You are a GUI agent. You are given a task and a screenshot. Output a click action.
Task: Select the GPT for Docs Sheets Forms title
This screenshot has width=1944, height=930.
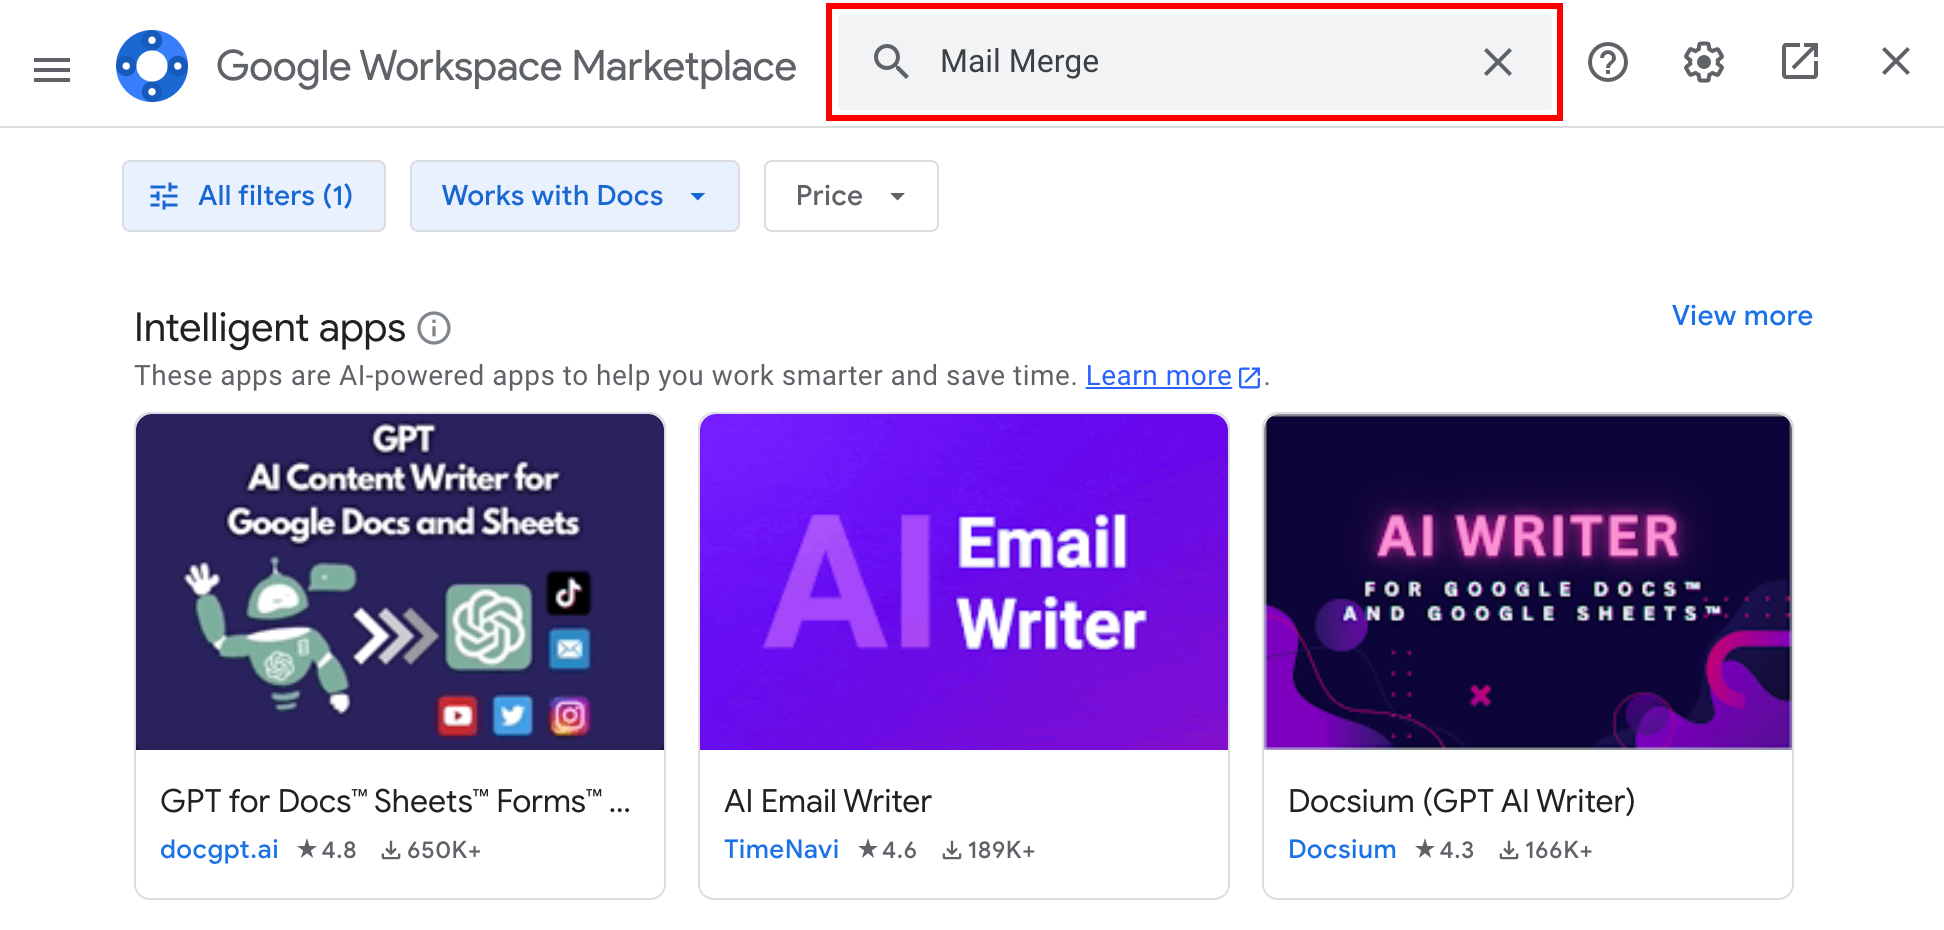395,801
